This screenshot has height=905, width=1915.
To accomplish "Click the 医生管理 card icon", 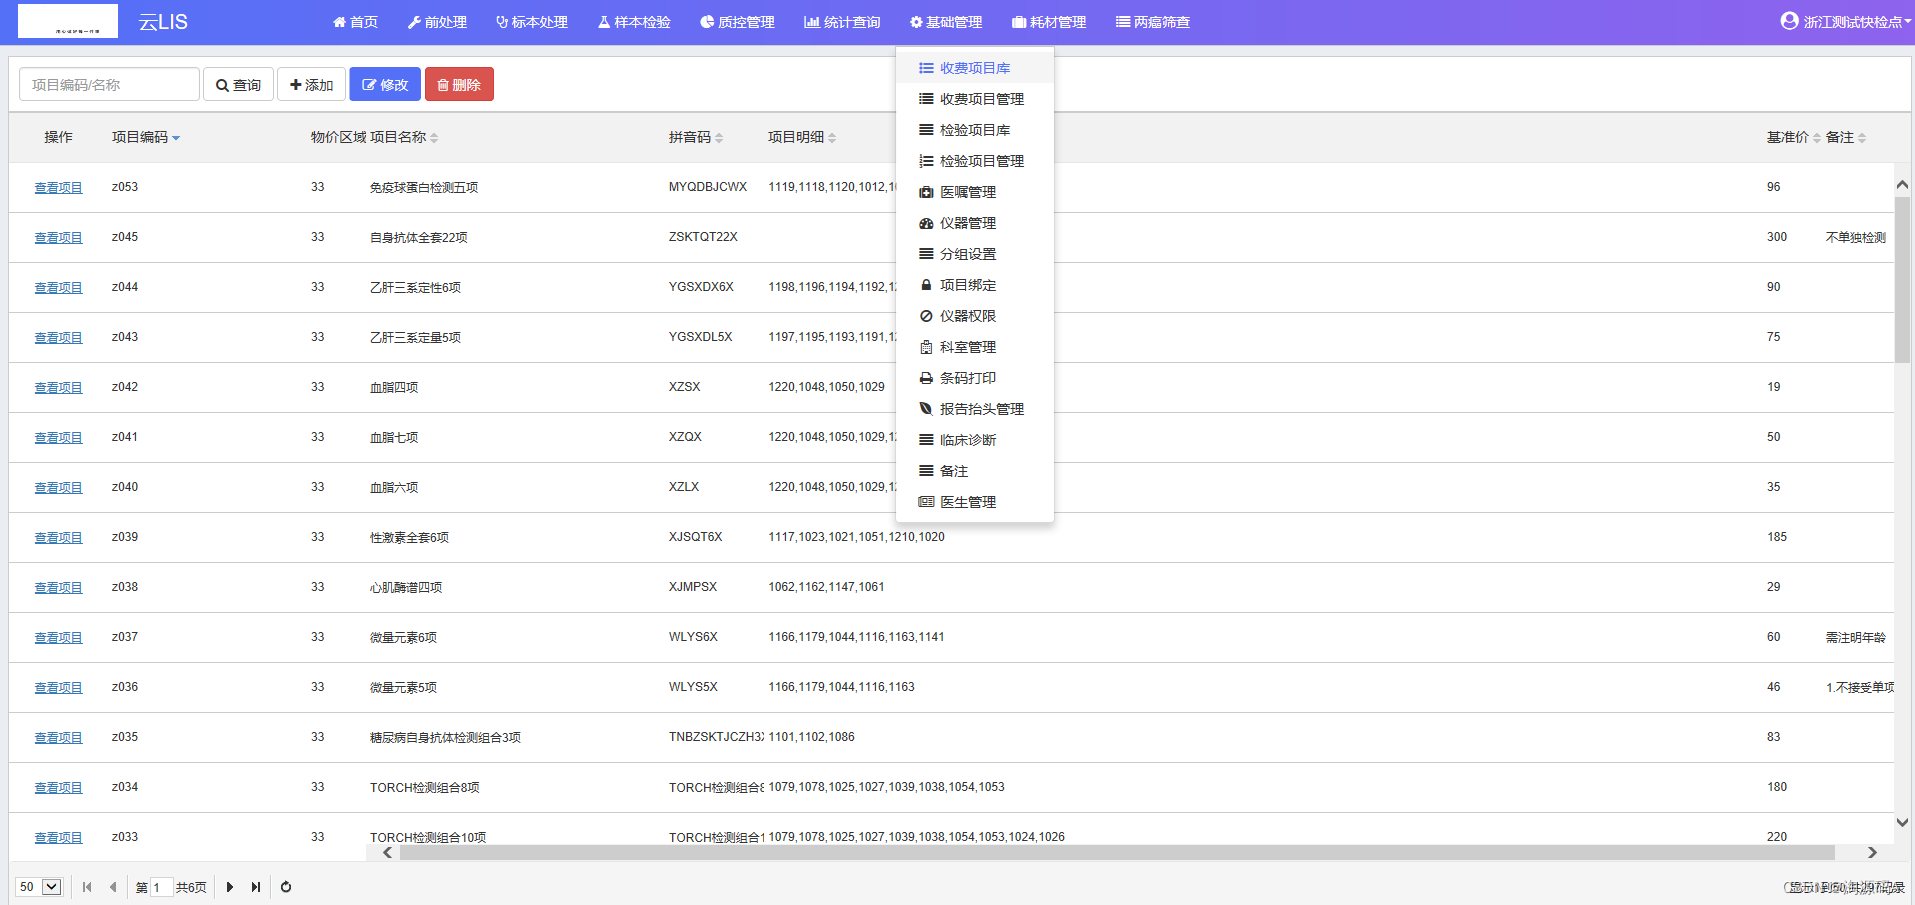I will (x=926, y=502).
